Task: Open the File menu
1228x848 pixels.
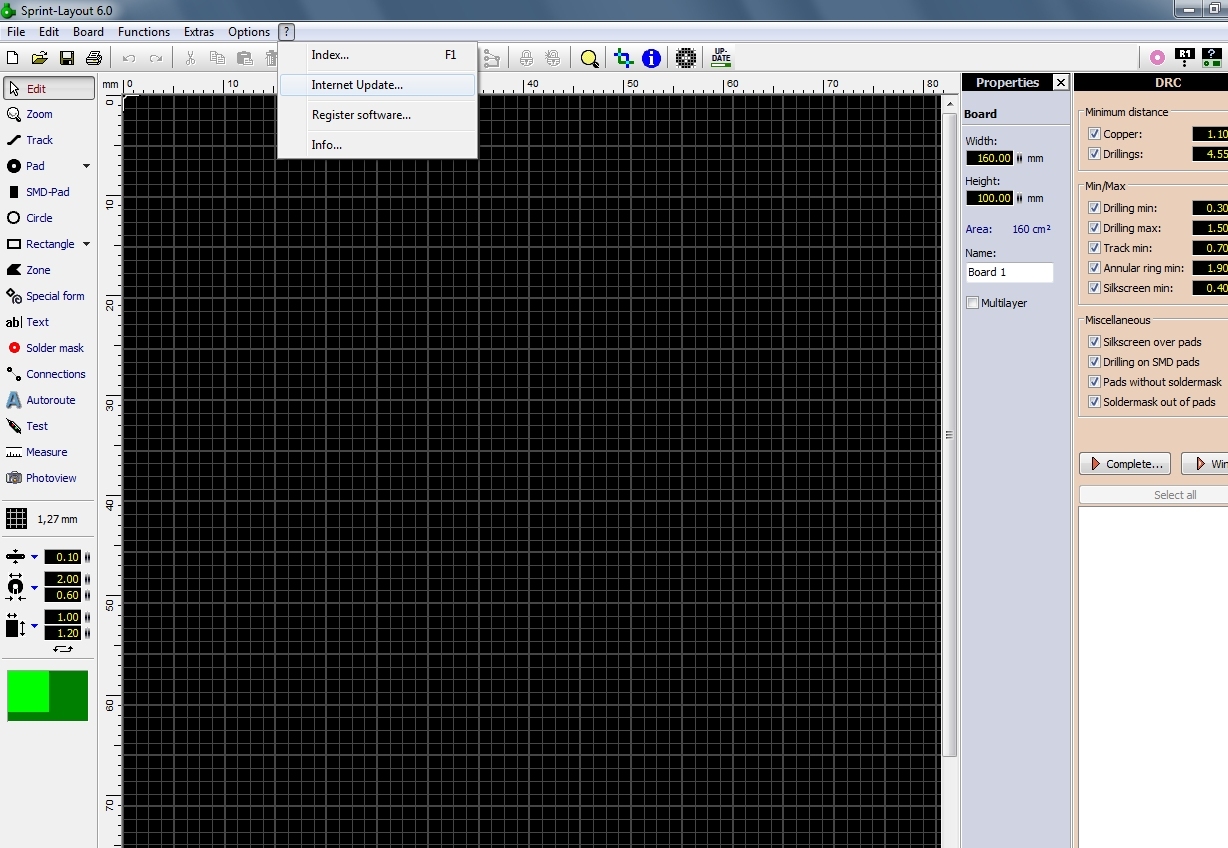Action: click(x=16, y=32)
